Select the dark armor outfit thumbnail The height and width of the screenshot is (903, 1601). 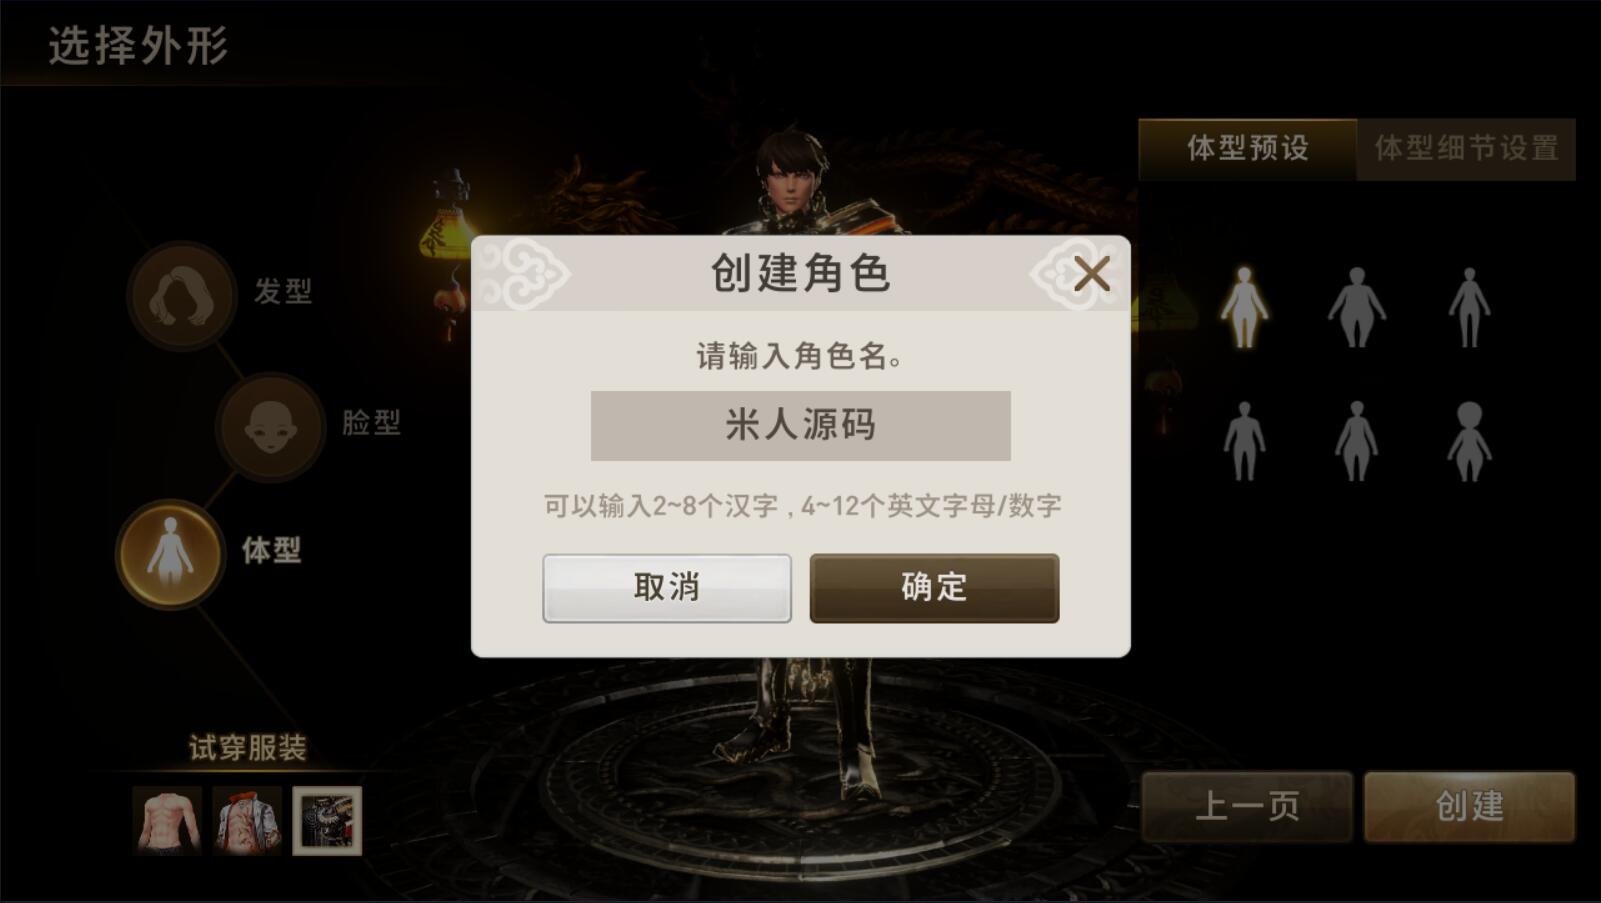[327, 820]
